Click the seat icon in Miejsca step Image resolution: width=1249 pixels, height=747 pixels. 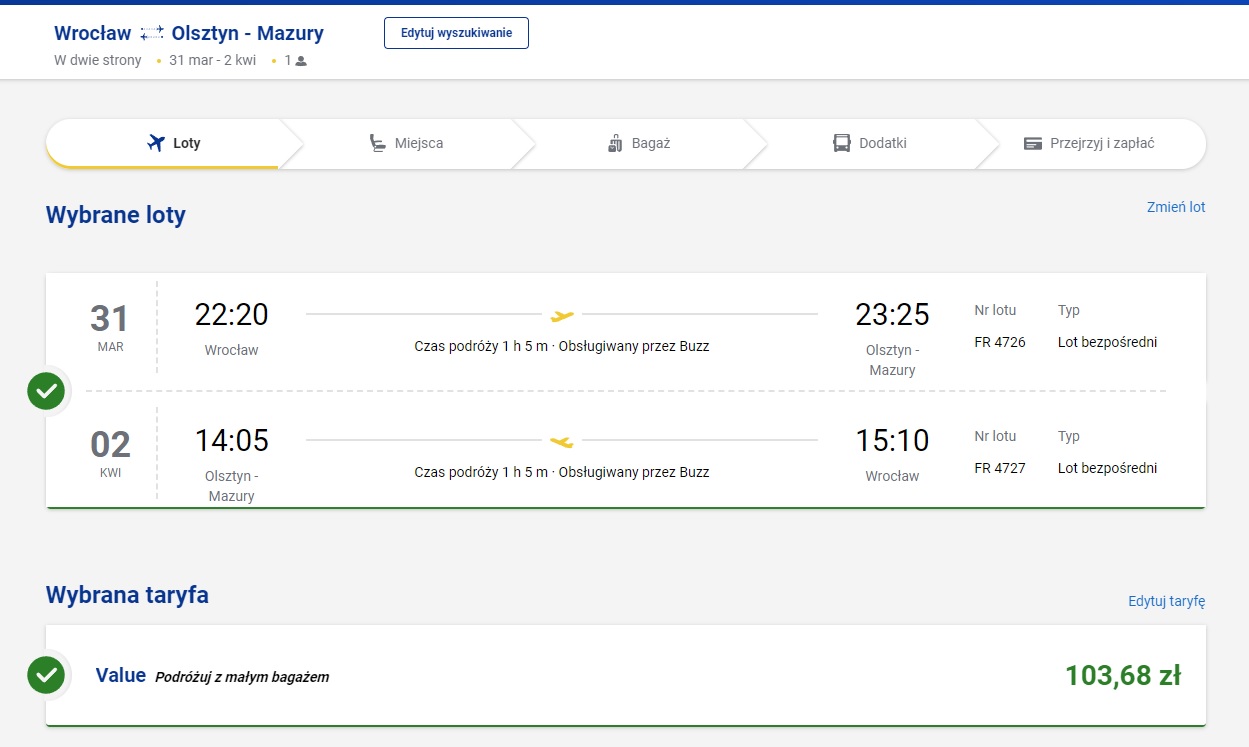click(x=377, y=143)
